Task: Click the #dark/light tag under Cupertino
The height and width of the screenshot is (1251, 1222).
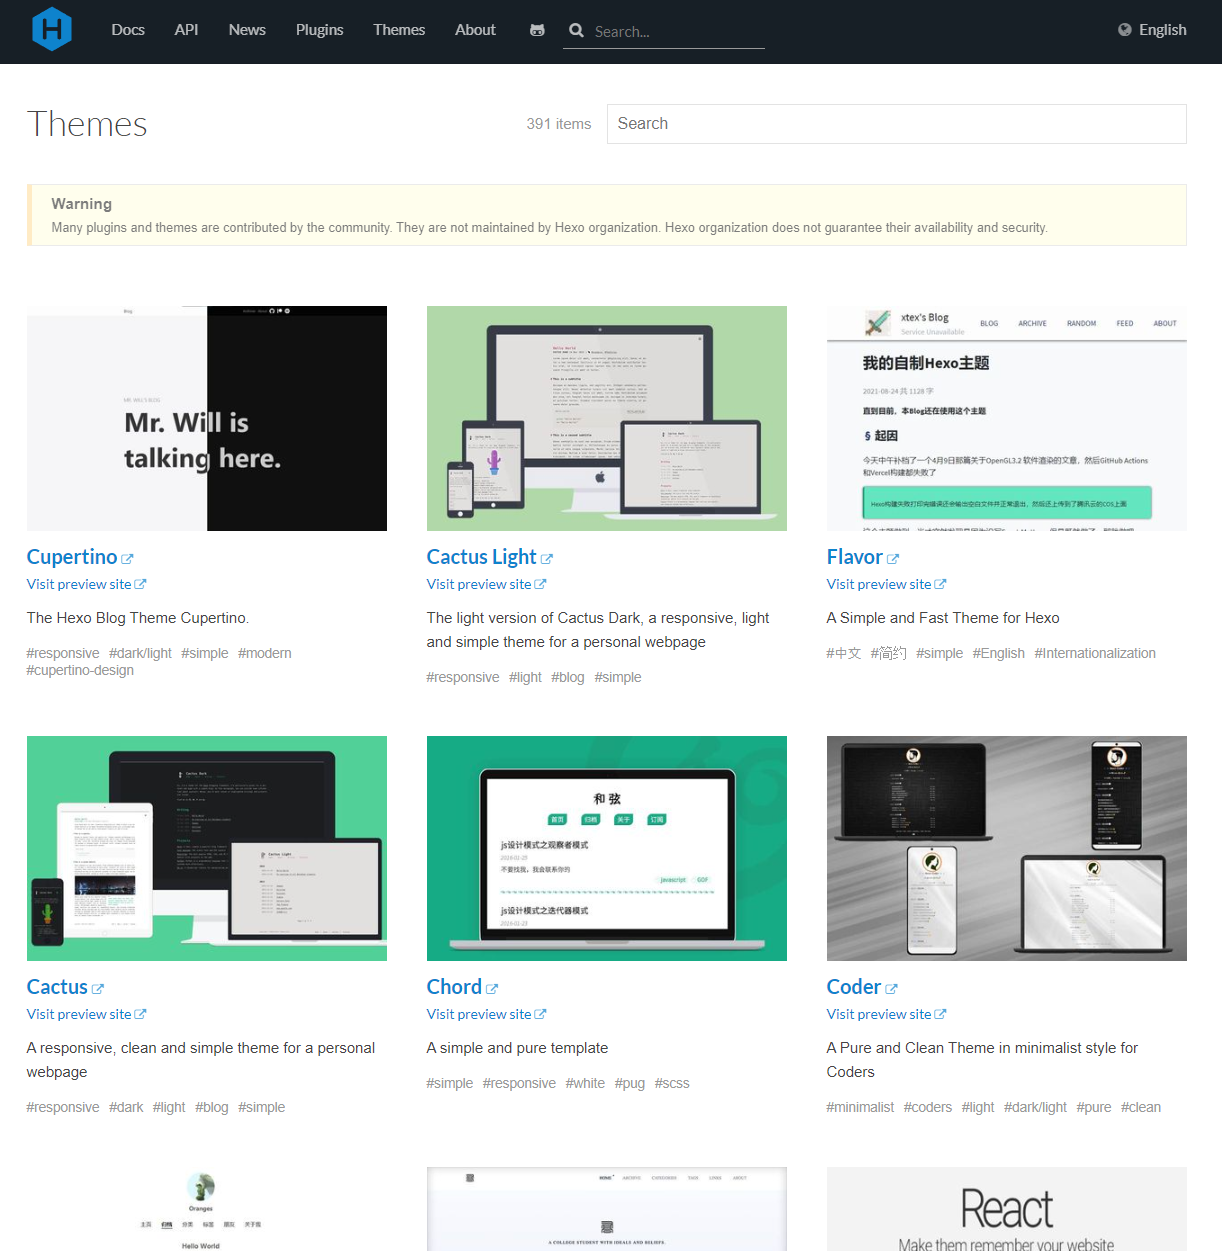Action: coord(140,653)
